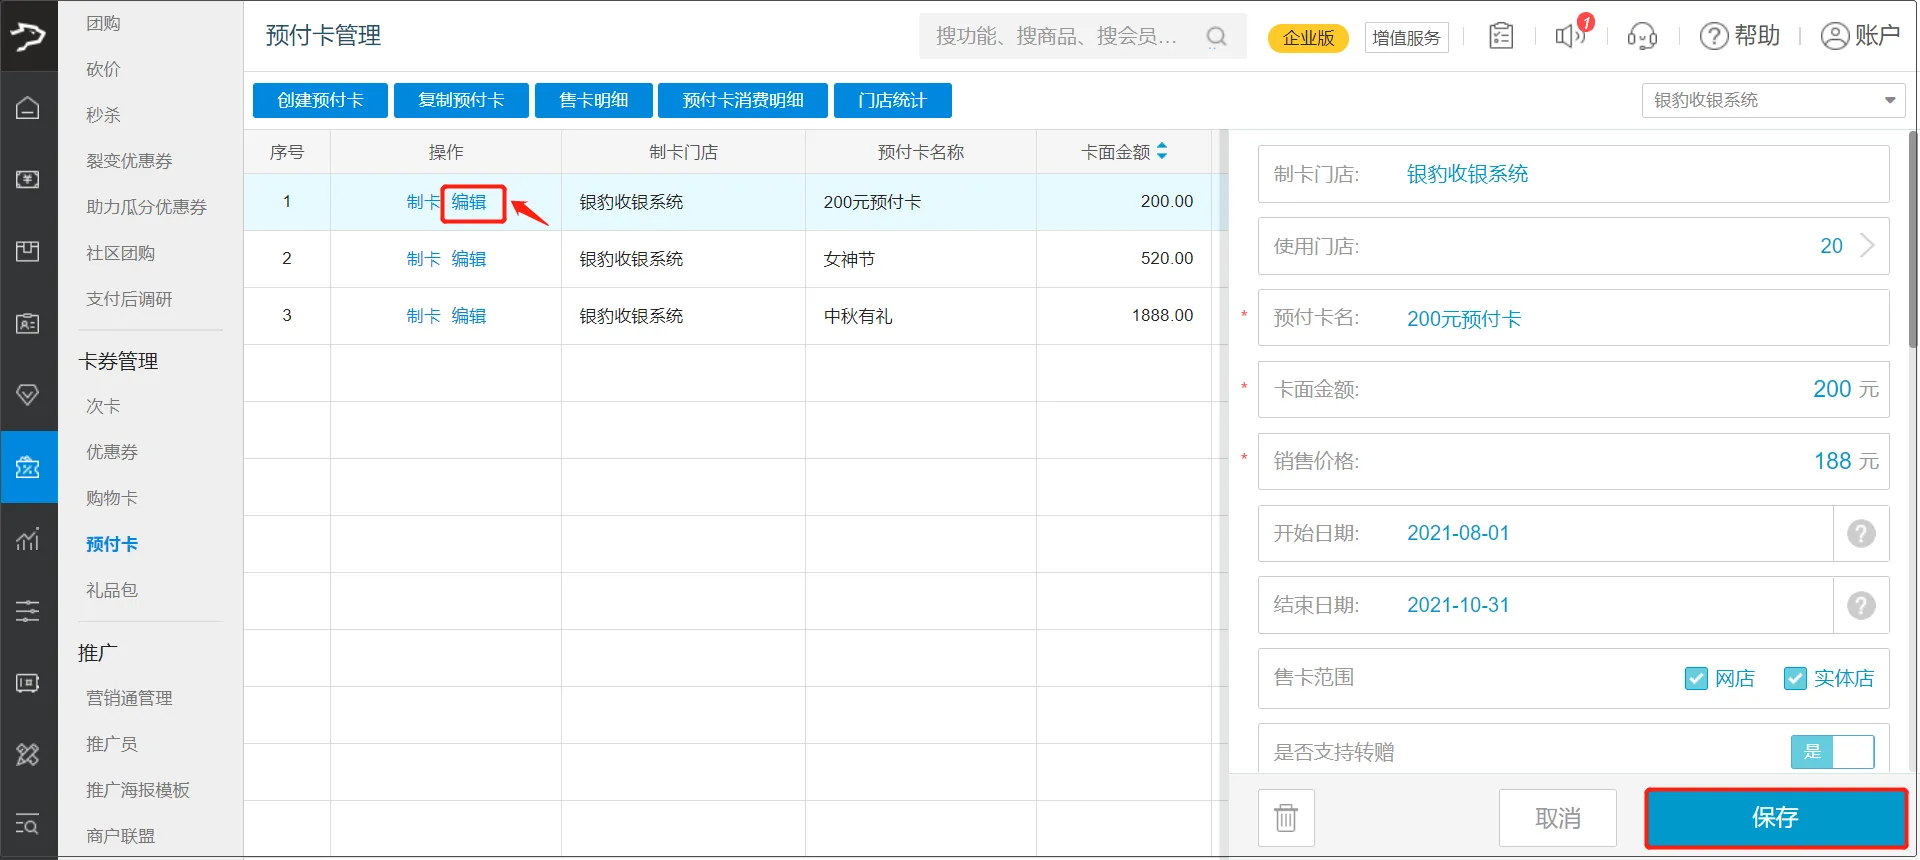The width and height of the screenshot is (1920, 860).
Task: Select 优惠券 in the sidebar menu
Action: [x=112, y=452]
